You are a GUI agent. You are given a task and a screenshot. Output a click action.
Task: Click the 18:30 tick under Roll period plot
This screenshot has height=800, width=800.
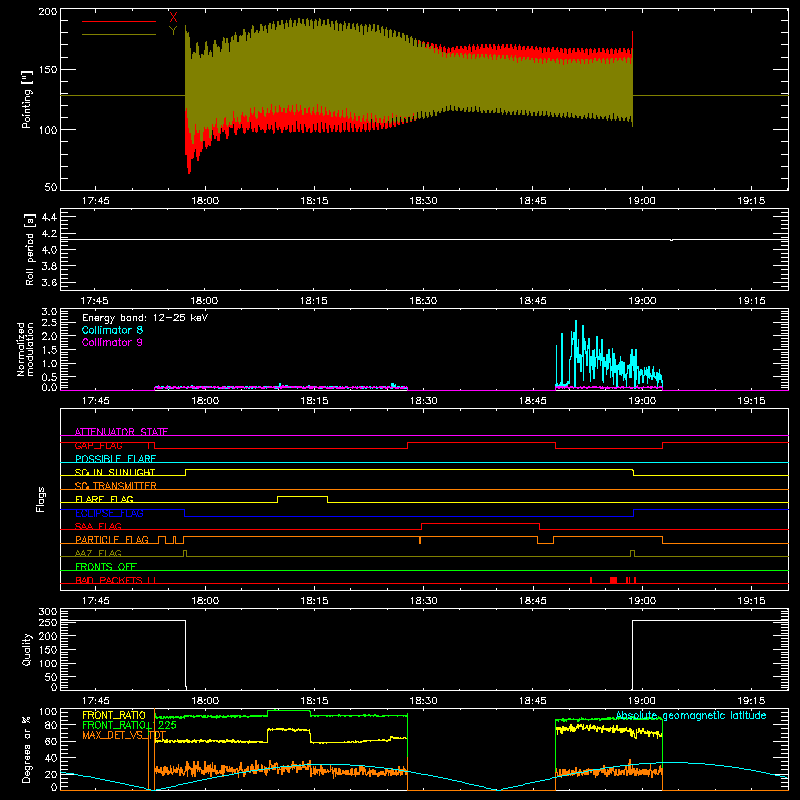pos(423,301)
